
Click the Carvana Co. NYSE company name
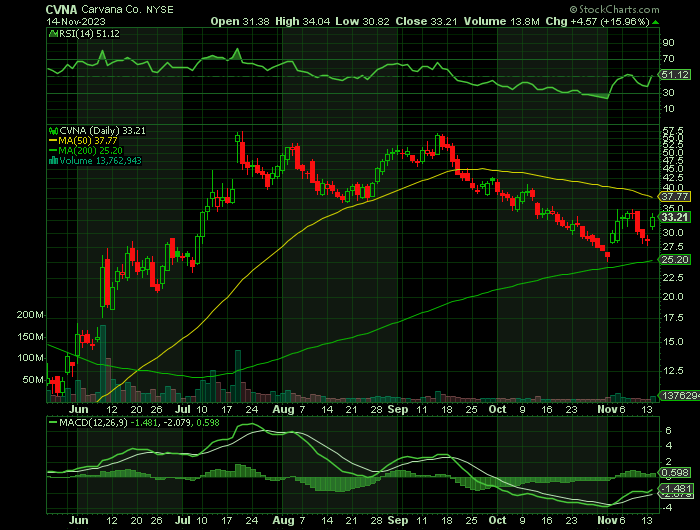coord(127,9)
